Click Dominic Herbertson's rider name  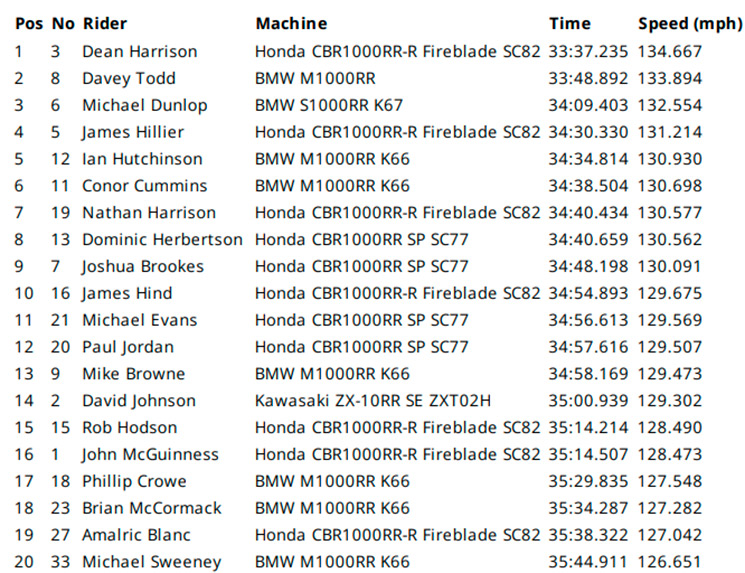click(162, 239)
